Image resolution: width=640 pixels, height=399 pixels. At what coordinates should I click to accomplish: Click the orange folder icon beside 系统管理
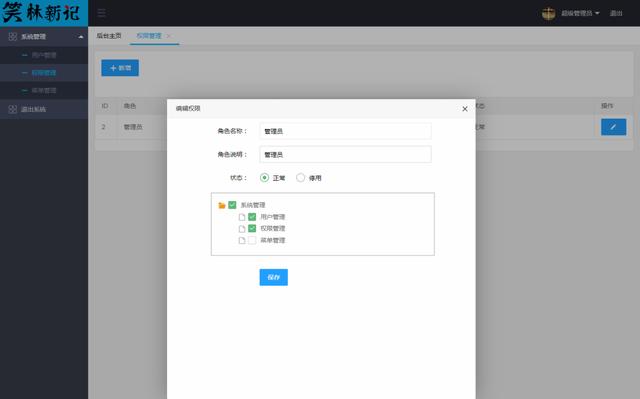pos(222,205)
